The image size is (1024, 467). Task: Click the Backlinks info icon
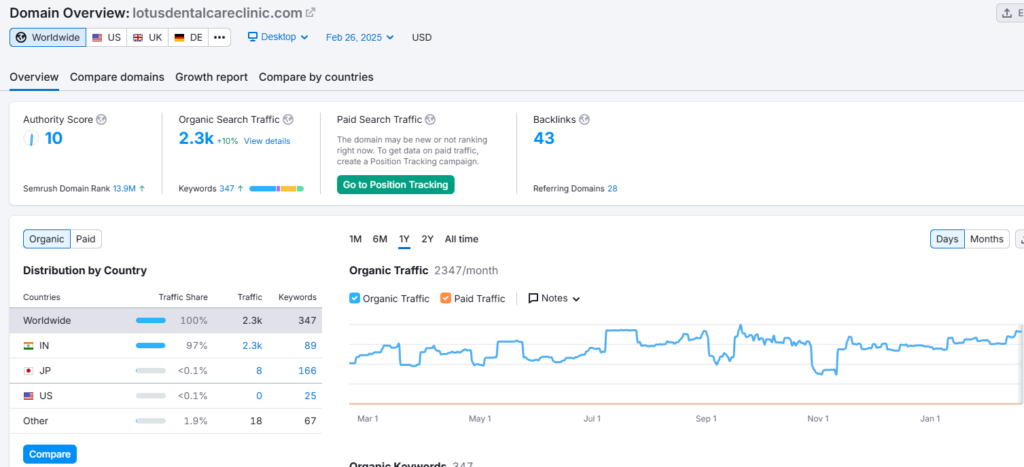tap(584, 120)
